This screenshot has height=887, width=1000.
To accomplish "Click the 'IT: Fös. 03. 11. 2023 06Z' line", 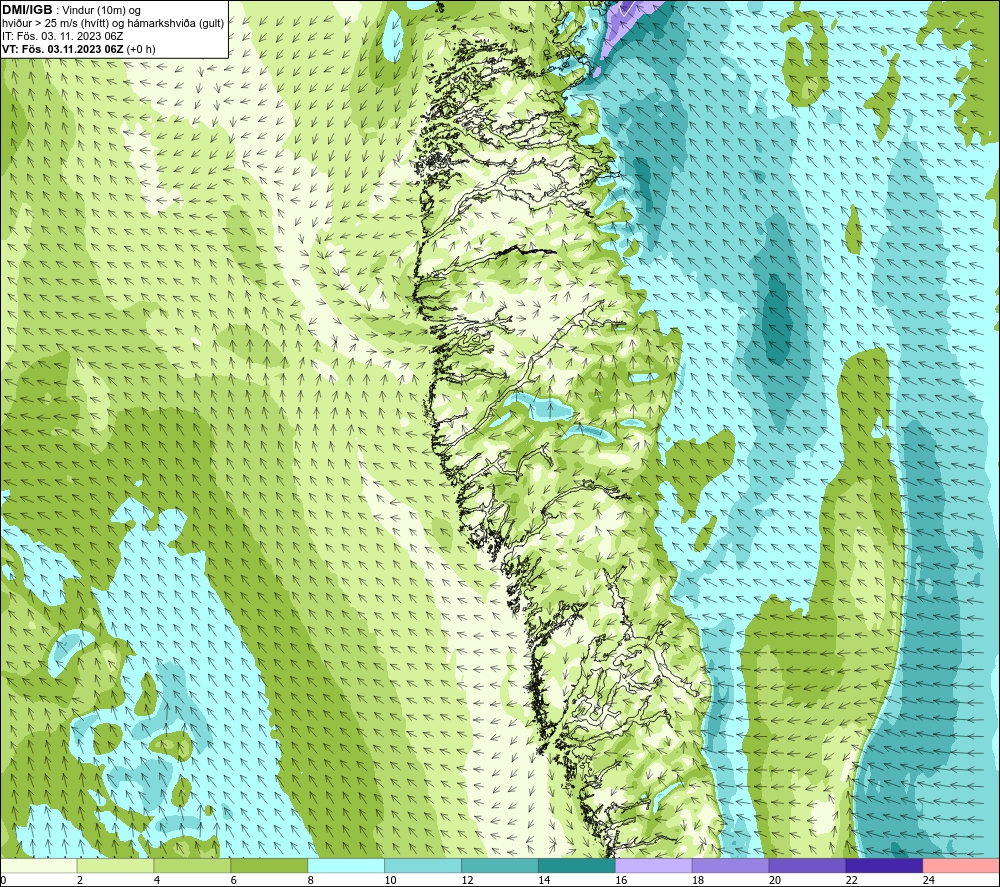I will (63, 36).
